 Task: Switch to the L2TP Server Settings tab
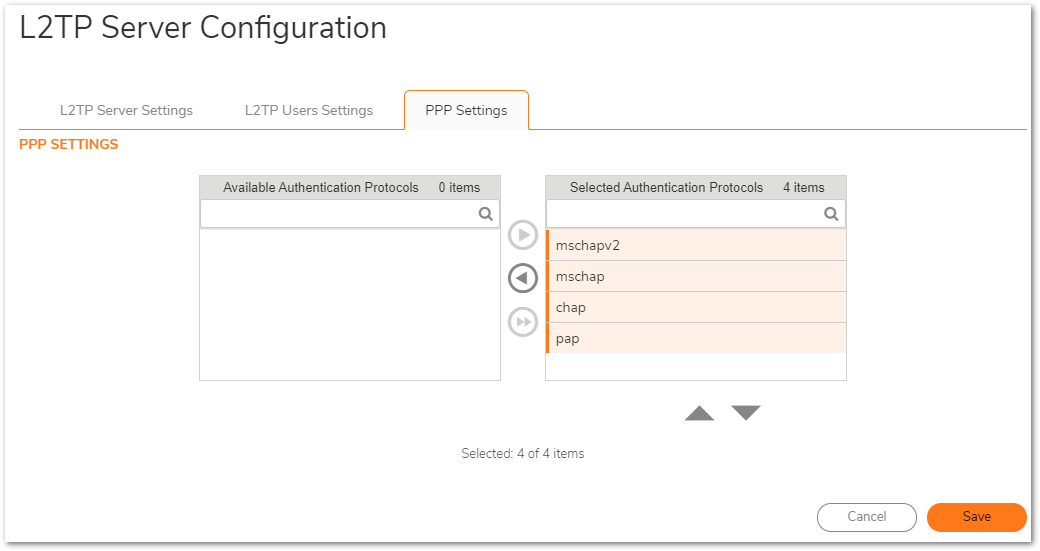point(126,110)
